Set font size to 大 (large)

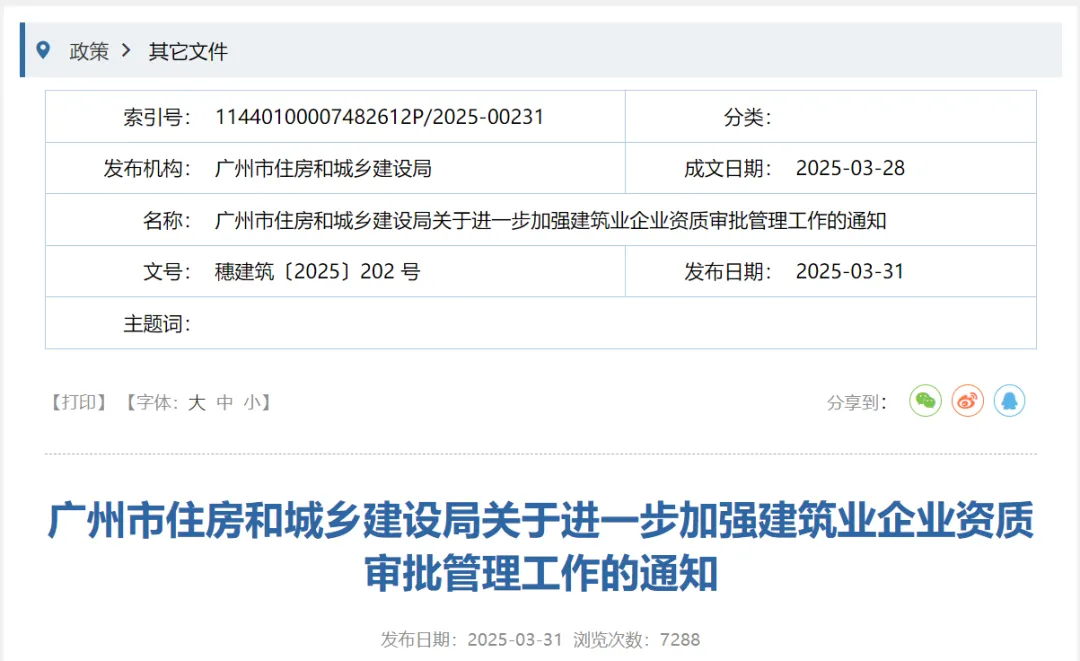click(x=196, y=402)
